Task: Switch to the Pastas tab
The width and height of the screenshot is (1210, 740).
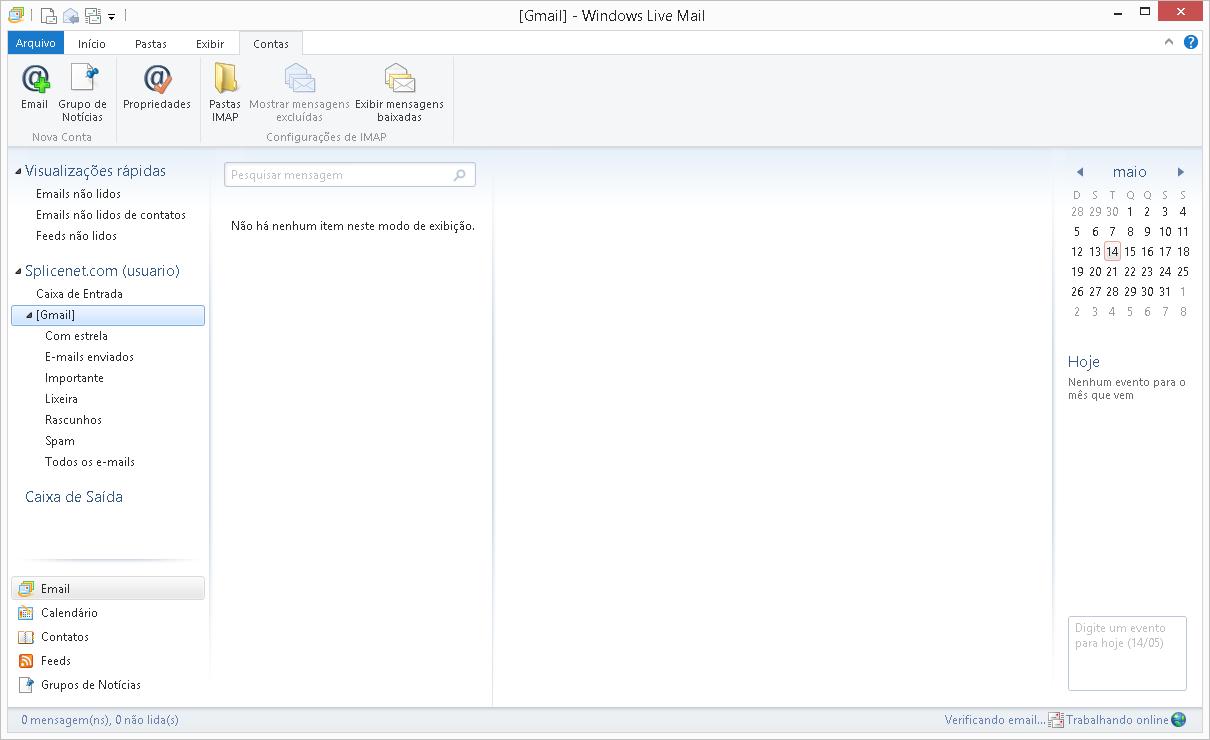Action: click(x=151, y=44)
